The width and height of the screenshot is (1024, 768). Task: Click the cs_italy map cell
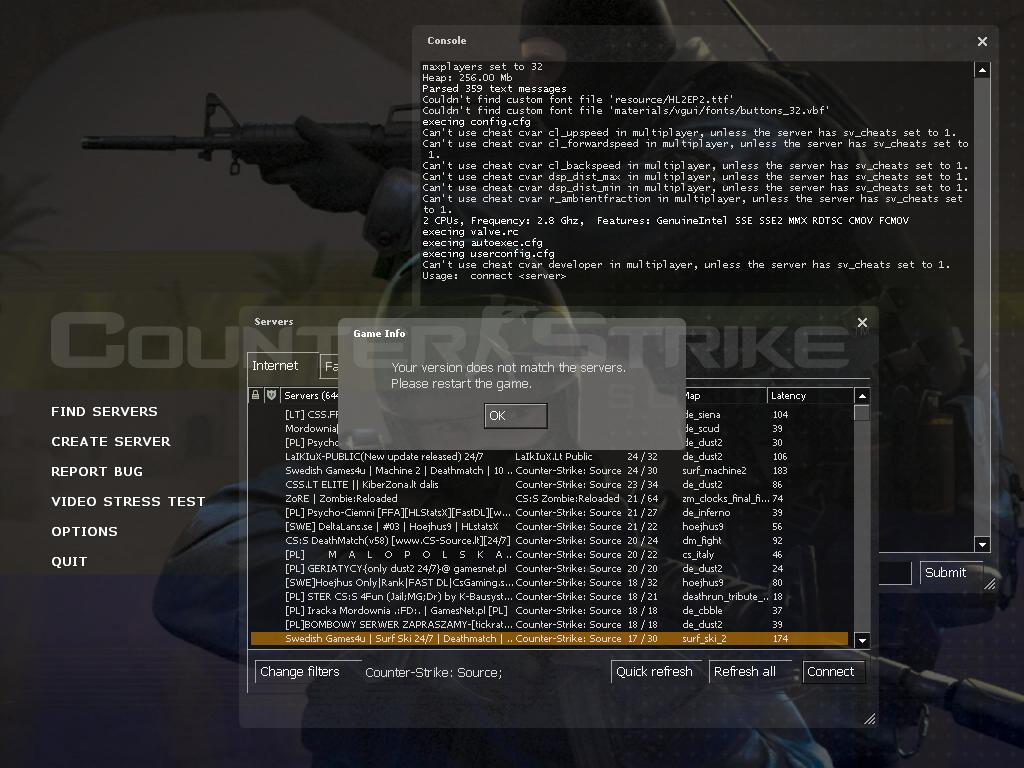tap(698, 554)
